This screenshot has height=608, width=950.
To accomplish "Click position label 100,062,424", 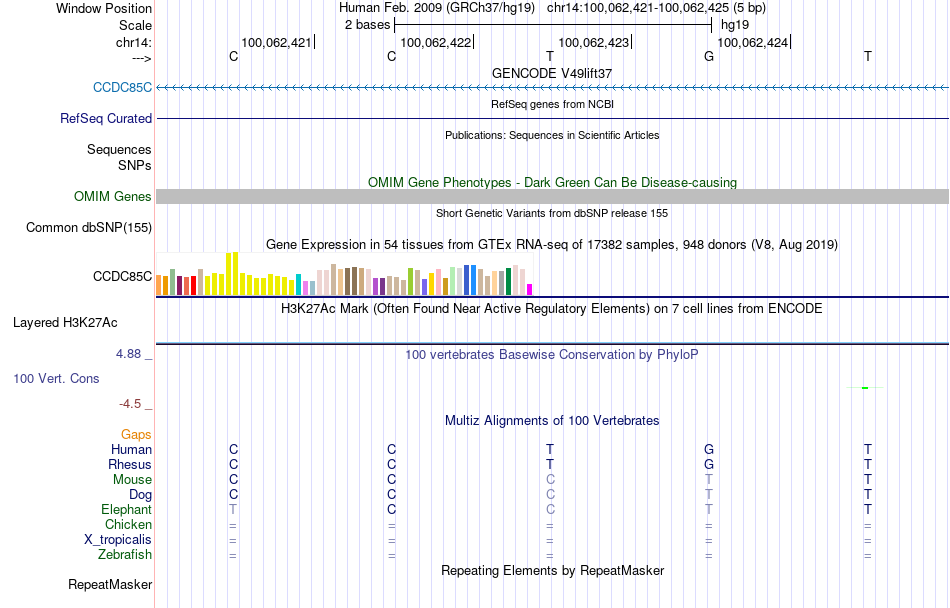I will coord(753,42).
